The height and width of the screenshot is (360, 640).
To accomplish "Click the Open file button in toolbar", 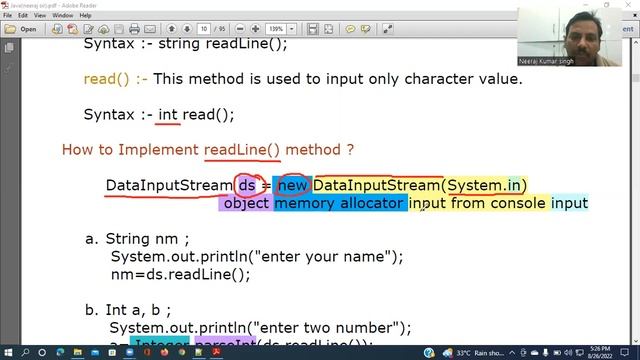I will point(21,29).
